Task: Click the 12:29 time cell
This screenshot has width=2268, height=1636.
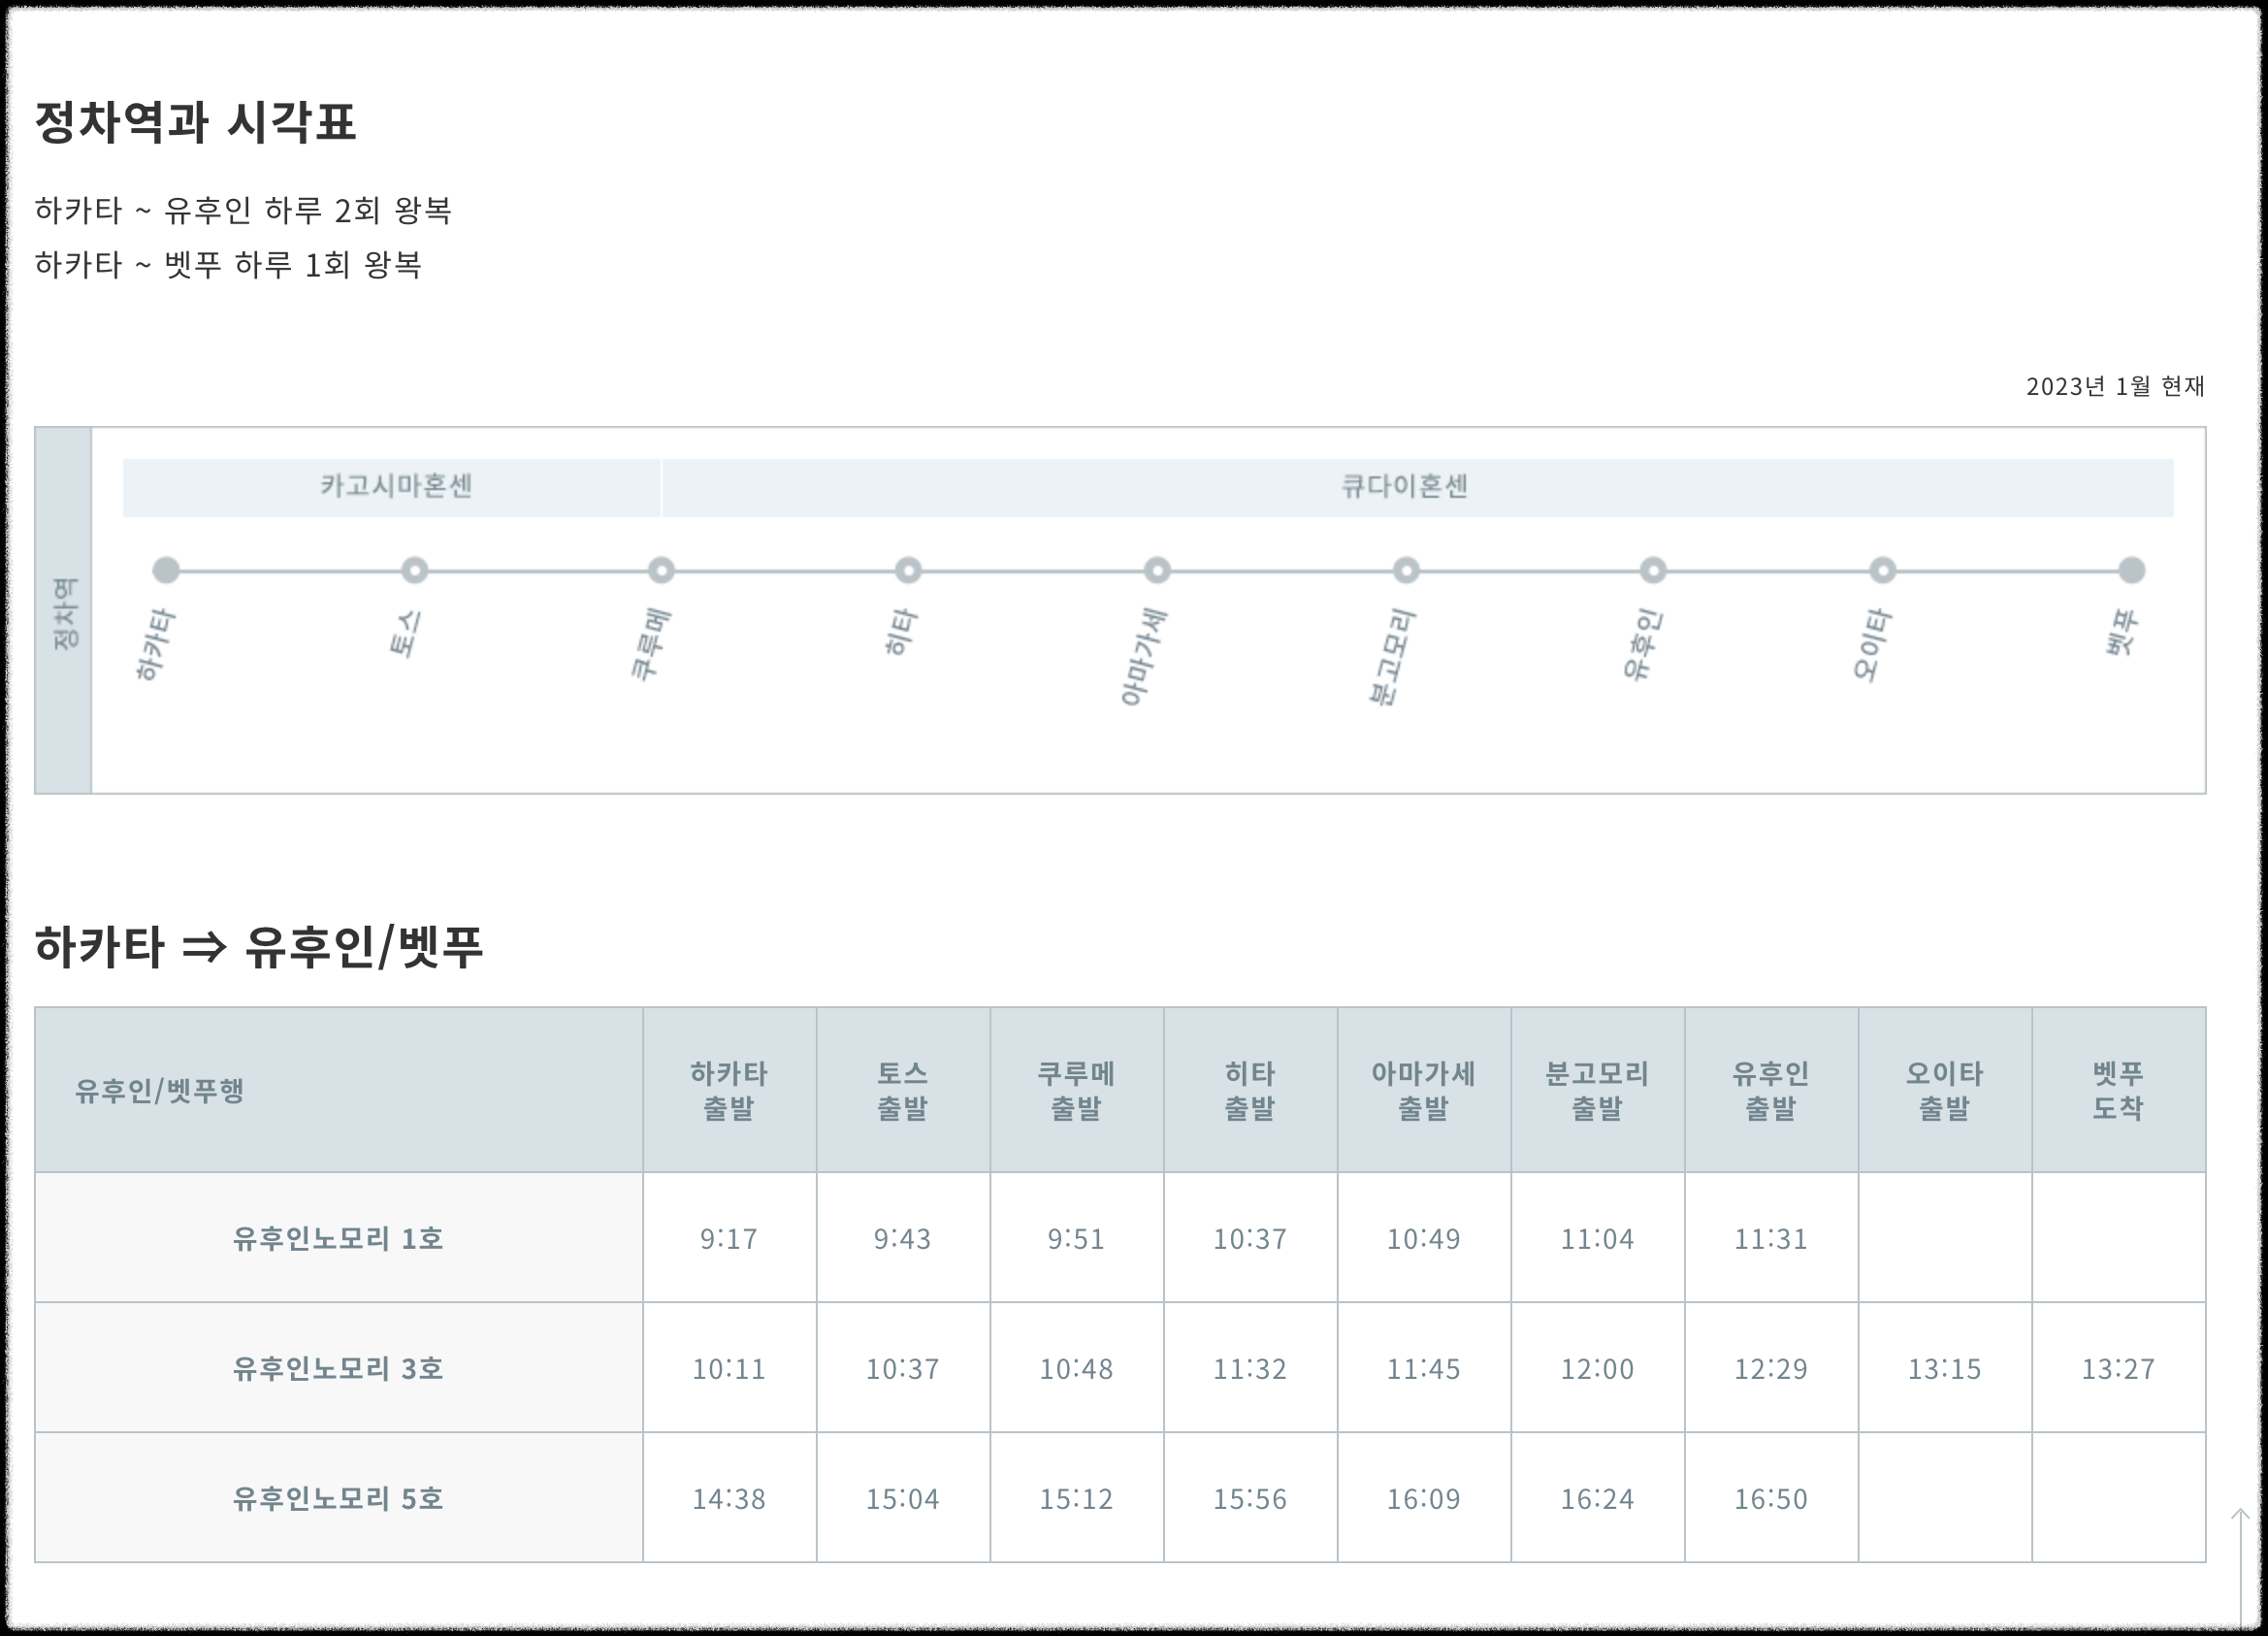Action: [1771, 1368]
